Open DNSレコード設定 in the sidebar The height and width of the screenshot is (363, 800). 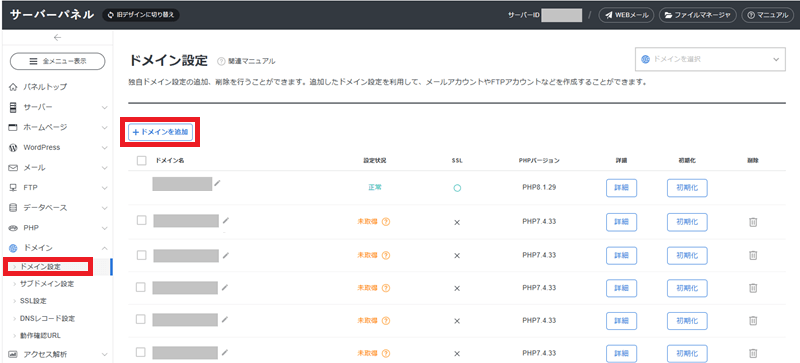point(47,319)
